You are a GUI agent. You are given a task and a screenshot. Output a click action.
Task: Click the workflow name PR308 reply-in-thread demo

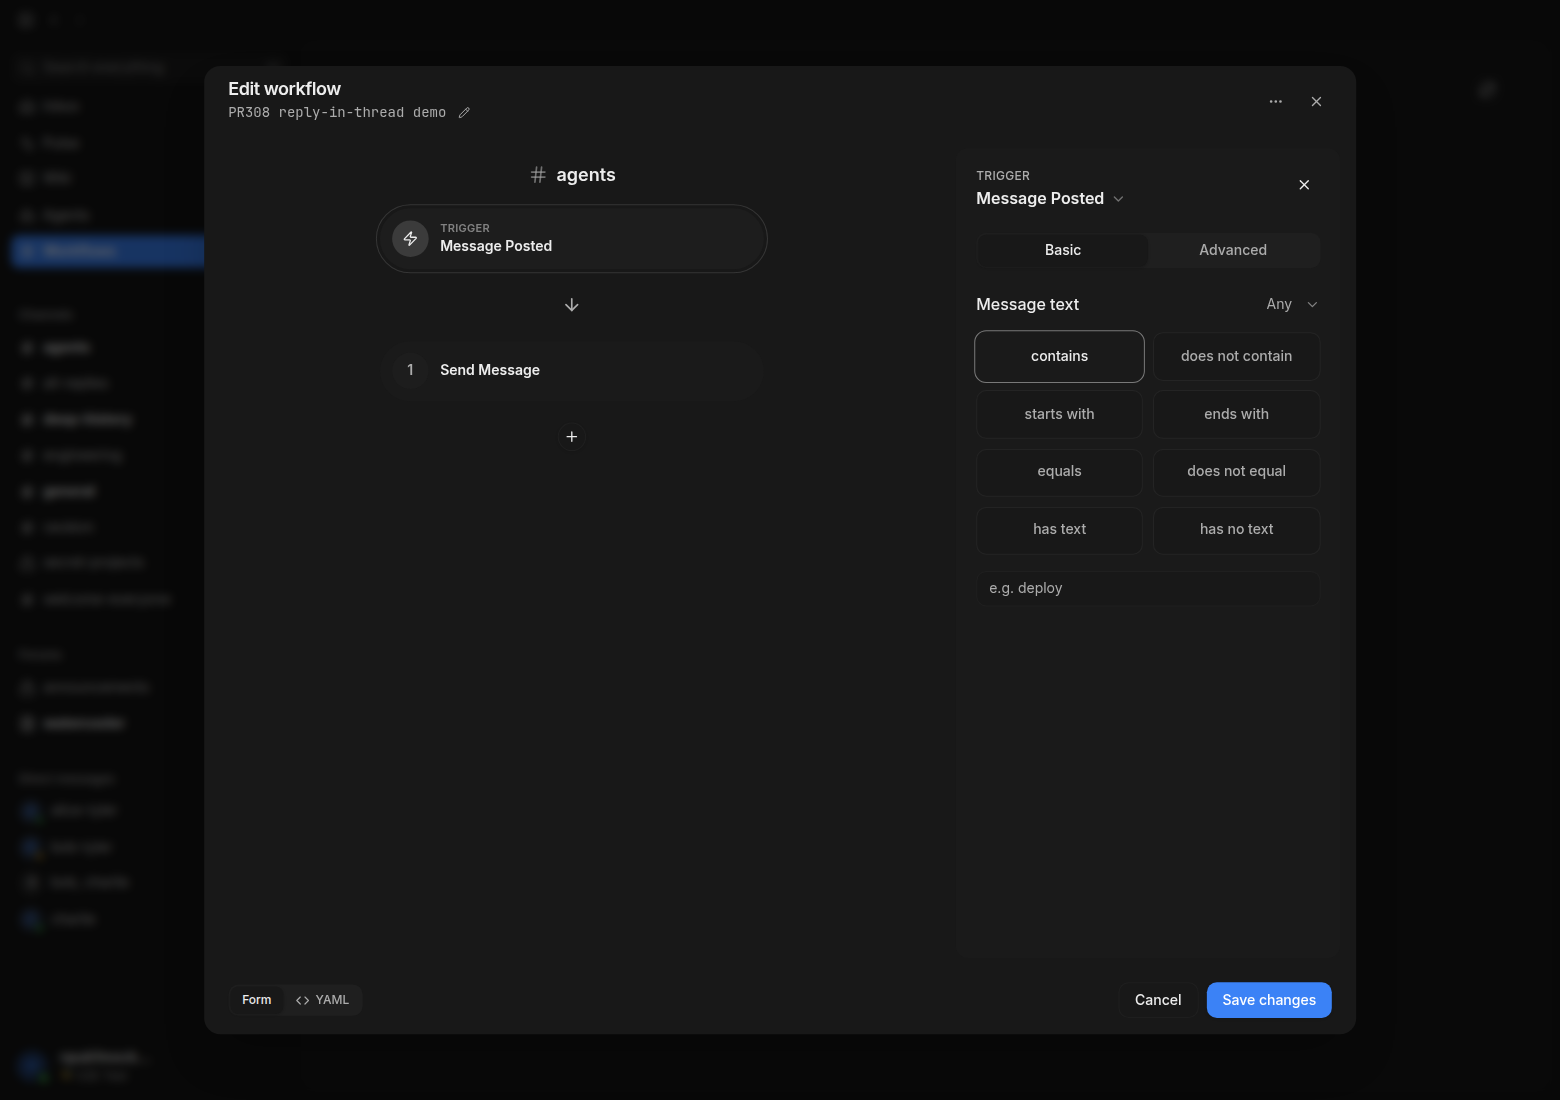point(337,113)
